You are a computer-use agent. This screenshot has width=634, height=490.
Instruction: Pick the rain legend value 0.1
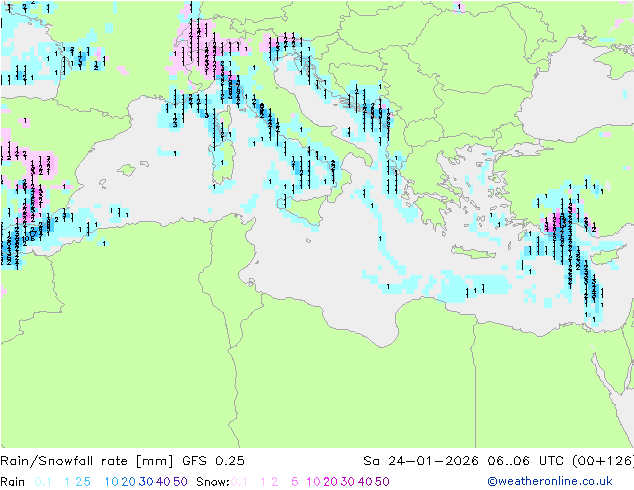(x=43, y=482)
